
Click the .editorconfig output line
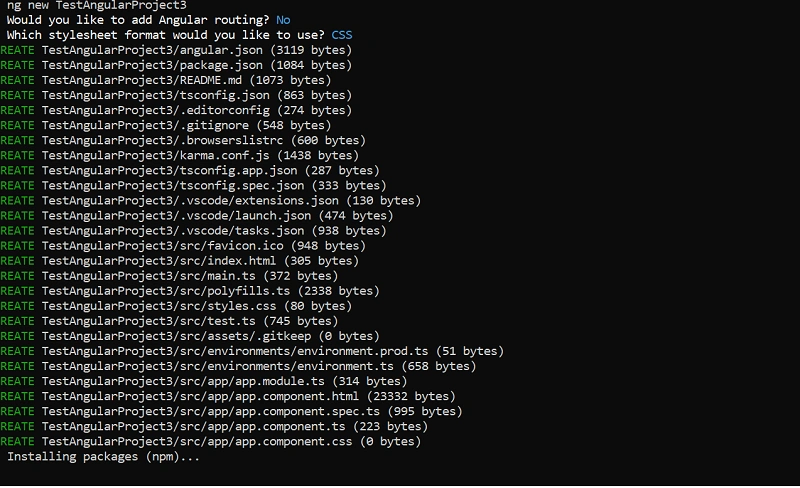click(176, 111)
